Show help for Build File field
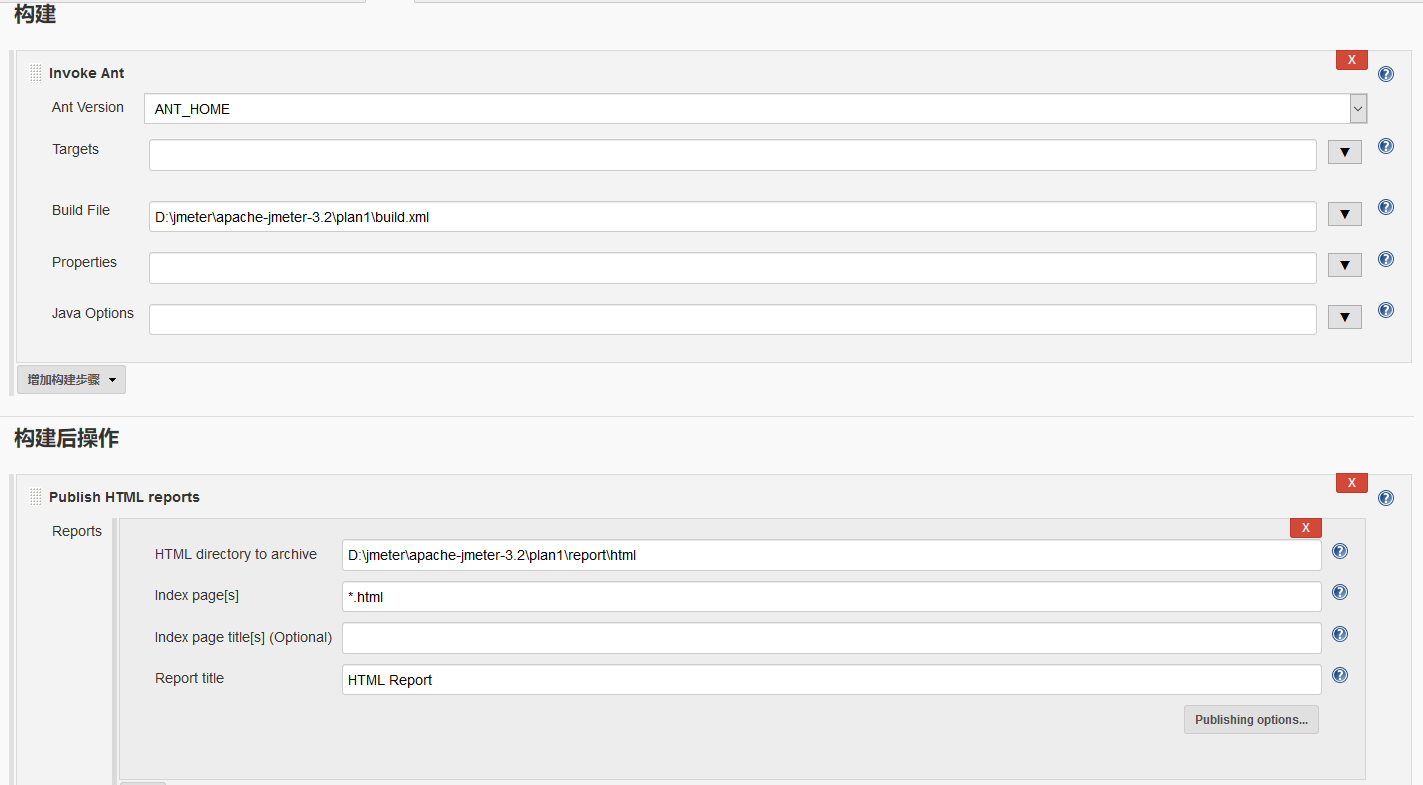The width and height of the screenshot is (1423, 785). click(x=1385, y=207)
